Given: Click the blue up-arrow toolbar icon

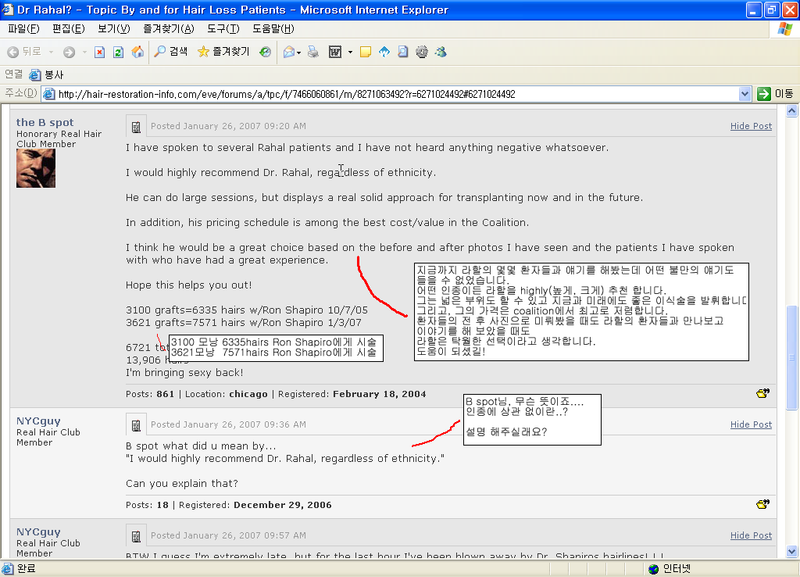Looking at the screenshot, I should 384,52.
